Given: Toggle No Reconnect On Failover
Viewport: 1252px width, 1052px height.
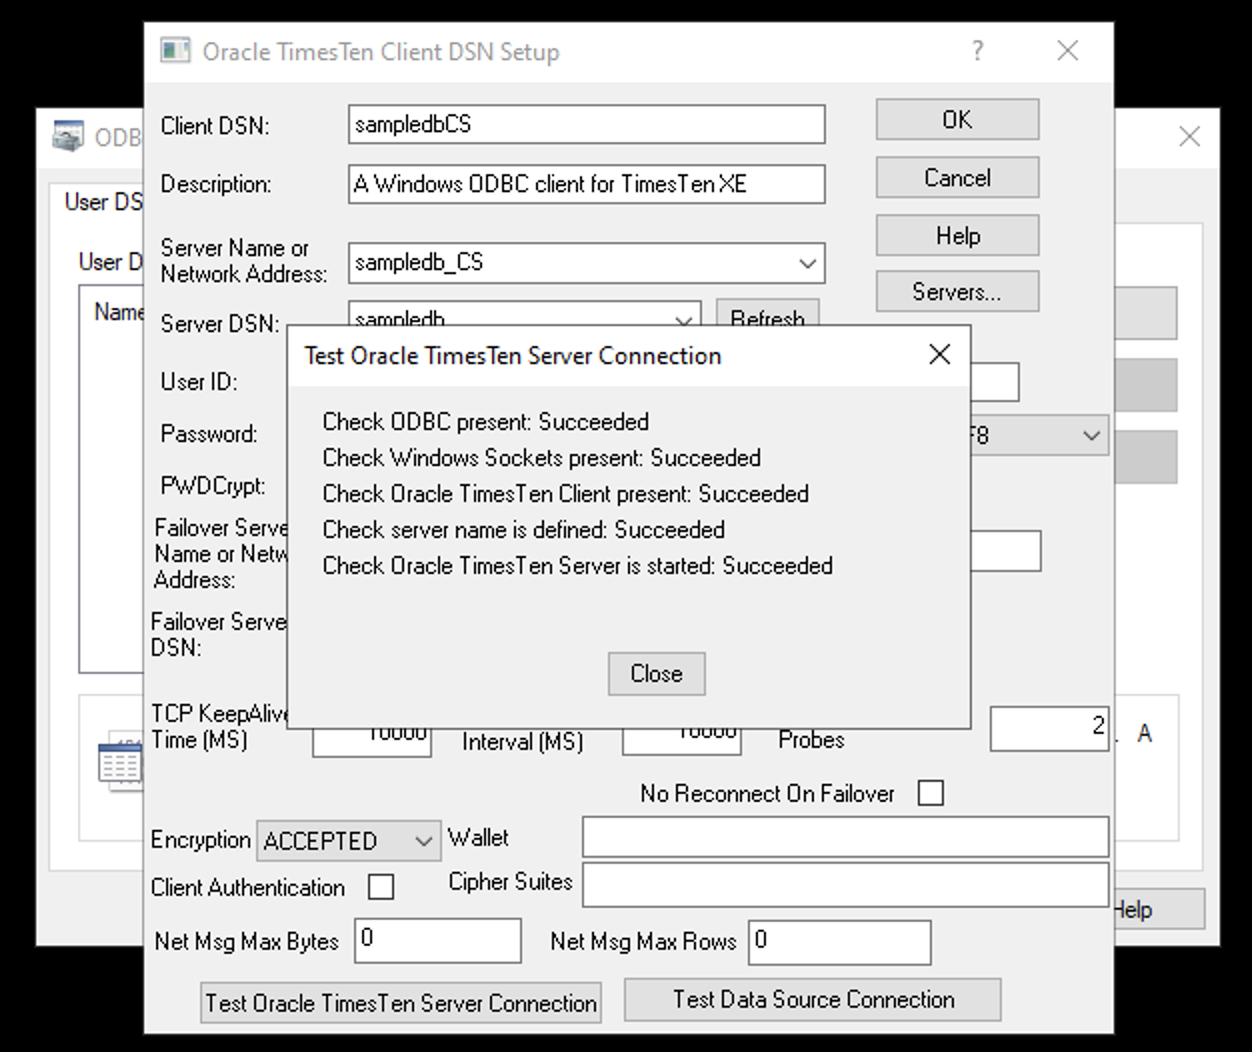Looking at the screenshot, I should (x=931, y=792).
